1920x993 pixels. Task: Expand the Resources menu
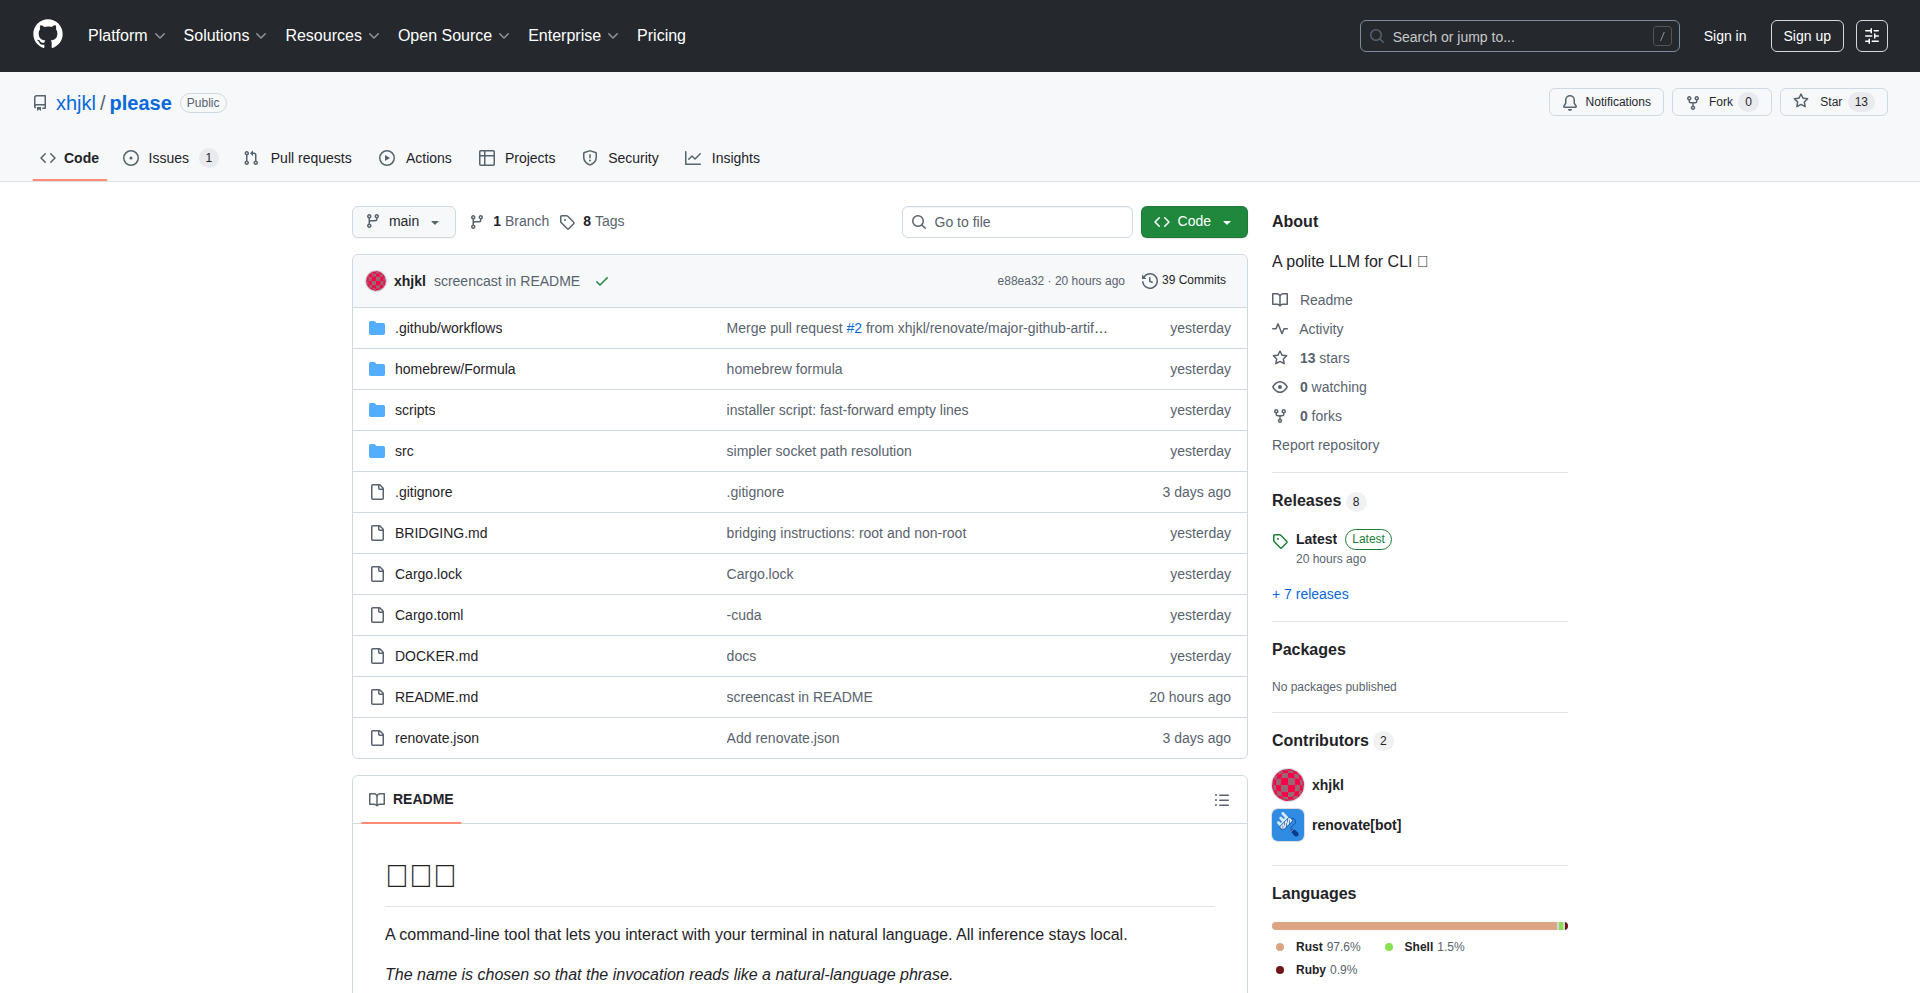click(333, 36)
